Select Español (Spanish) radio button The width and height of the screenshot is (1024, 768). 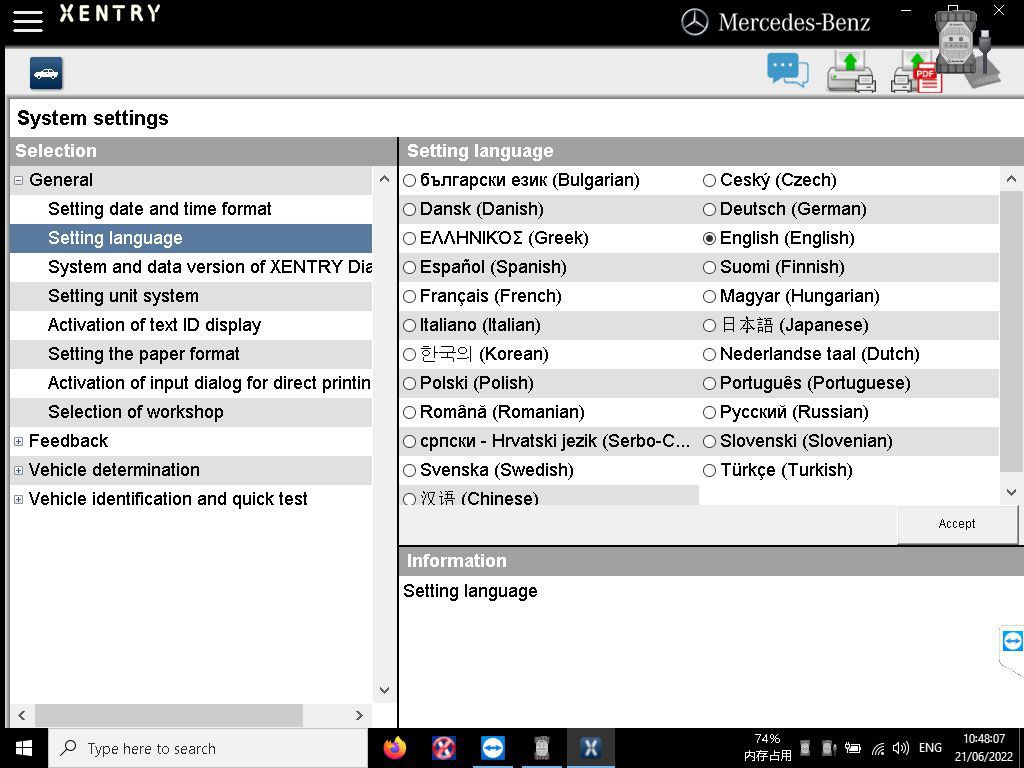(409, 268)
